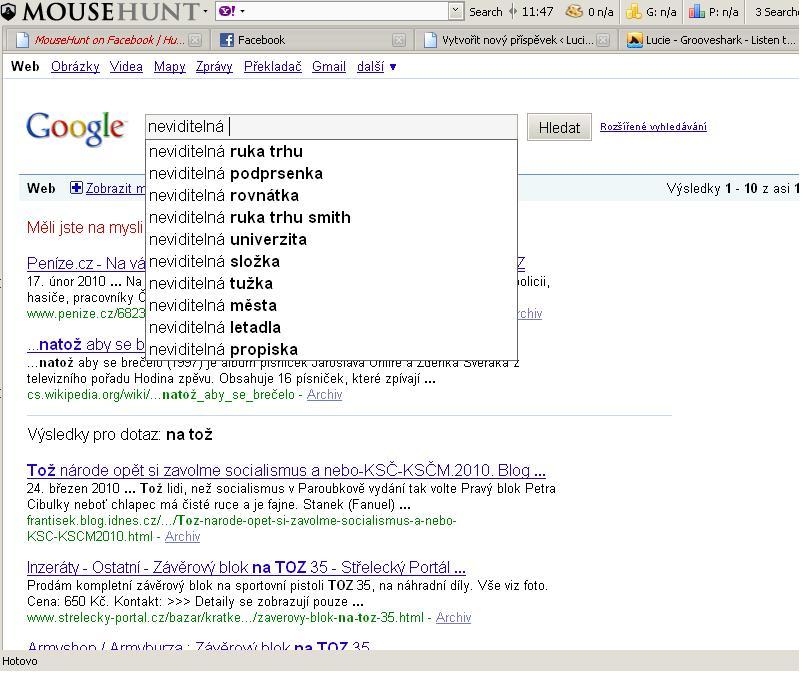The width and height of the screenshot is (803, 673).
Task: Open the Mapy link
Action: [170, 67]
